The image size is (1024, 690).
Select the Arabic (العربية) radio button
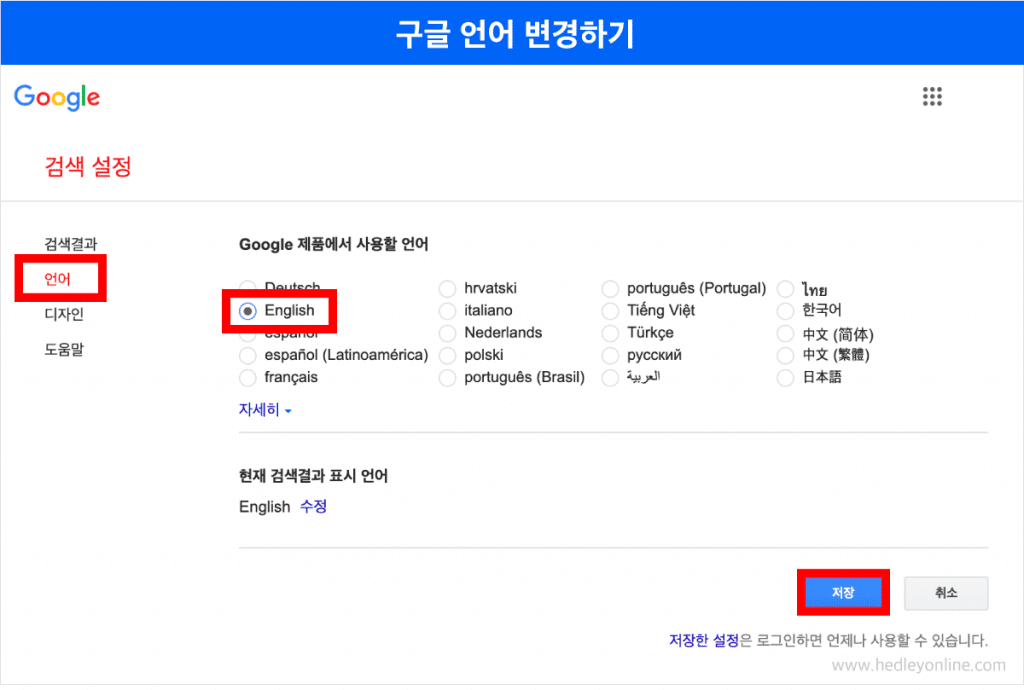[610, 378]
